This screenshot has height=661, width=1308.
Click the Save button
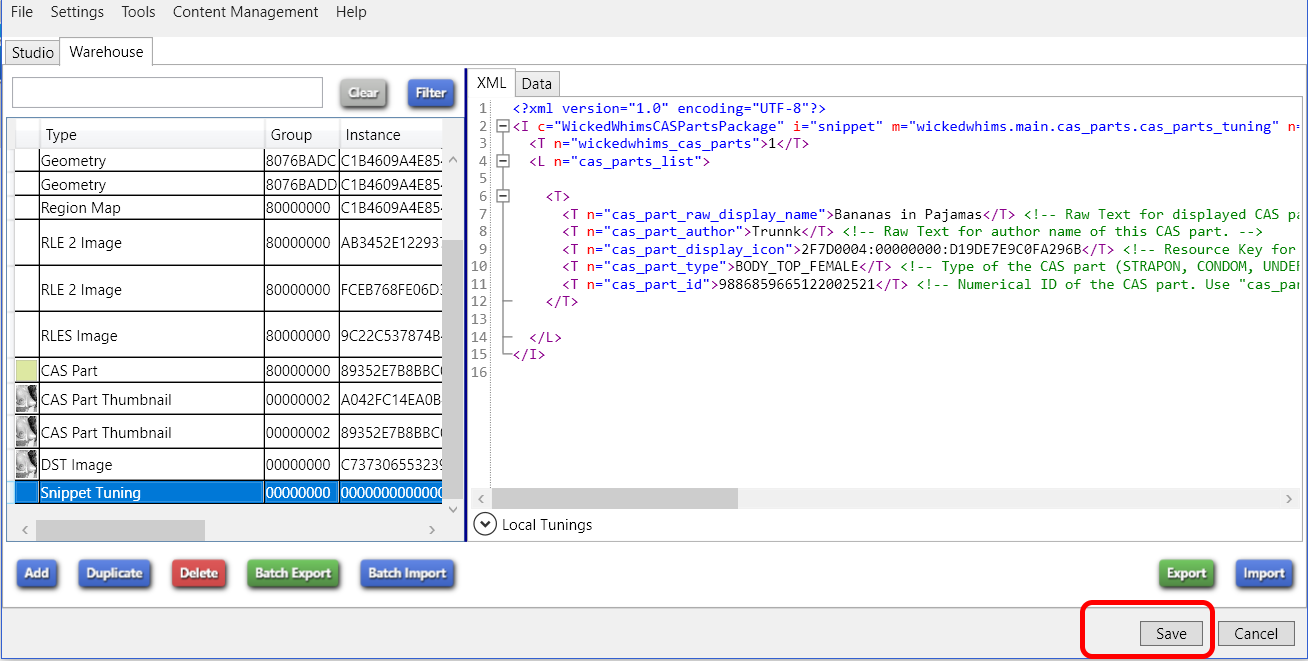point(1171,633)
